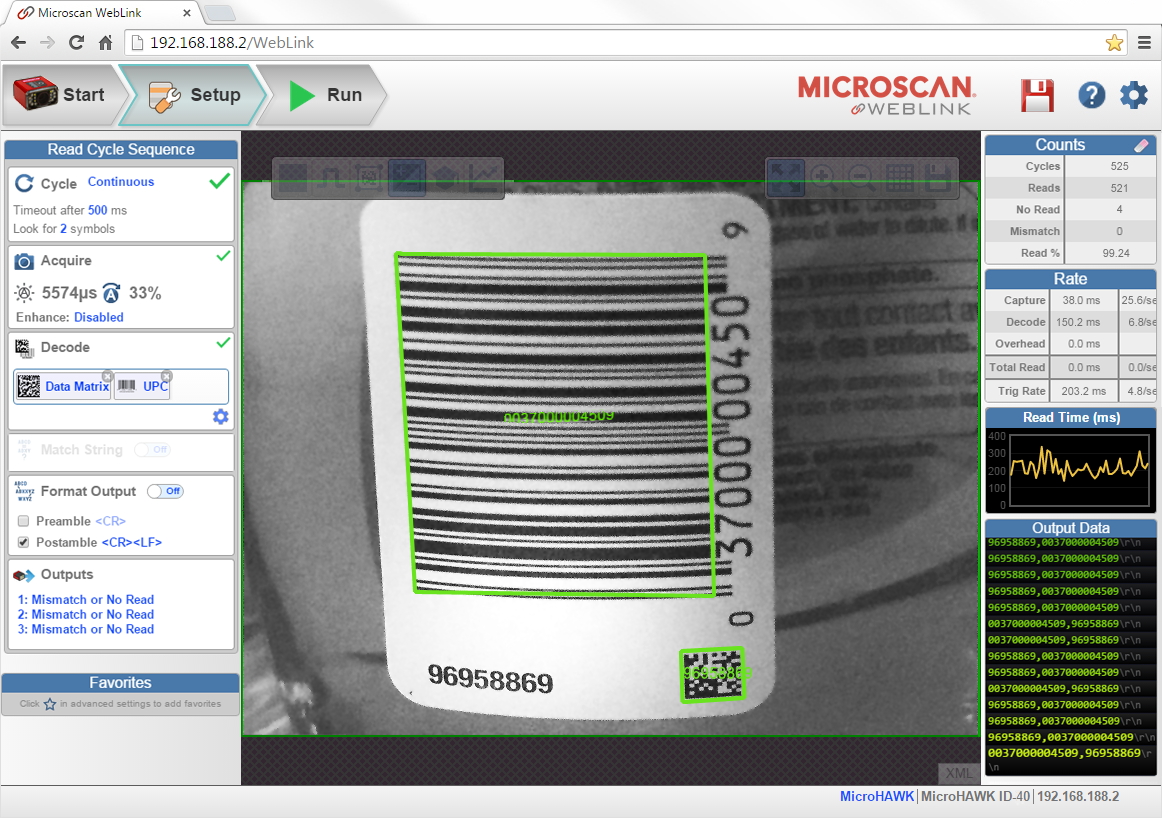Viewport: 1162px width, 818px height.
Task: Go to browser home page
Action: click(105, 43)
